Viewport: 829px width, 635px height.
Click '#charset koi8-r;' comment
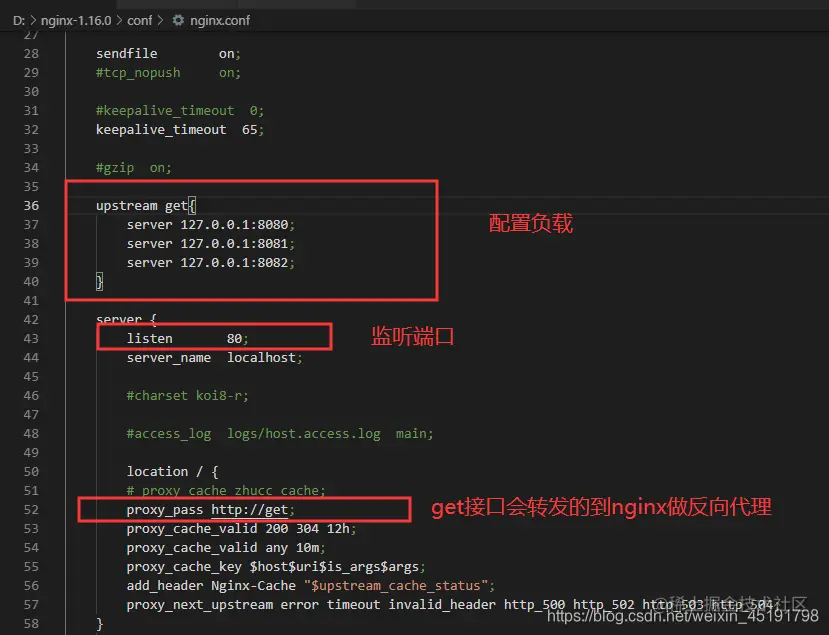188,395
